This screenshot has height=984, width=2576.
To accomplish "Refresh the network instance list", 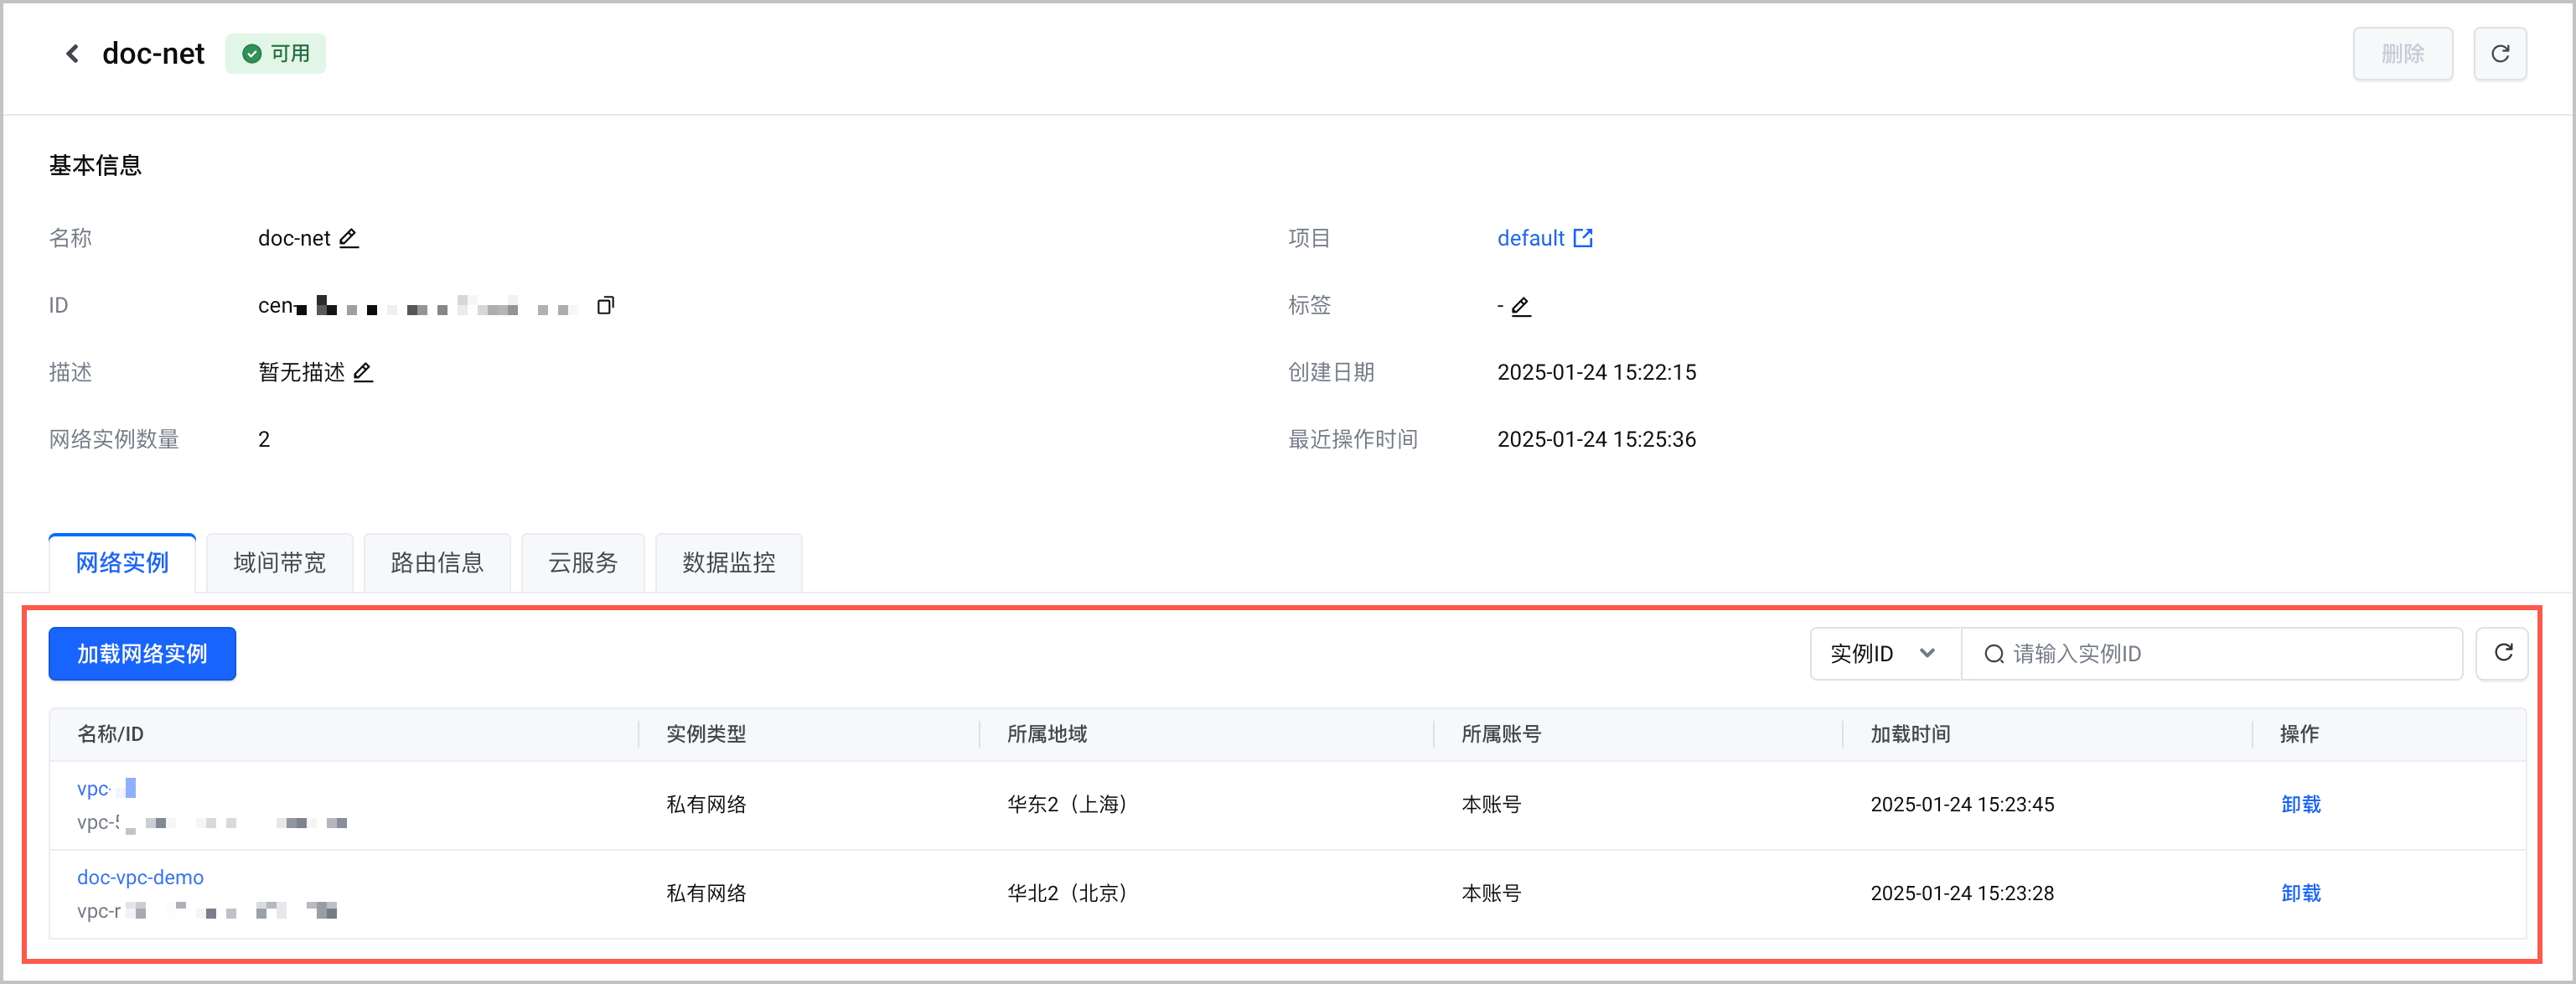I will coord(2503,653).
